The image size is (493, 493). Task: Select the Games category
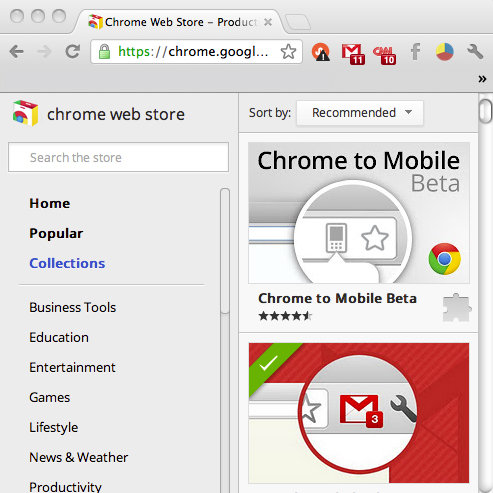pos(50,397)
